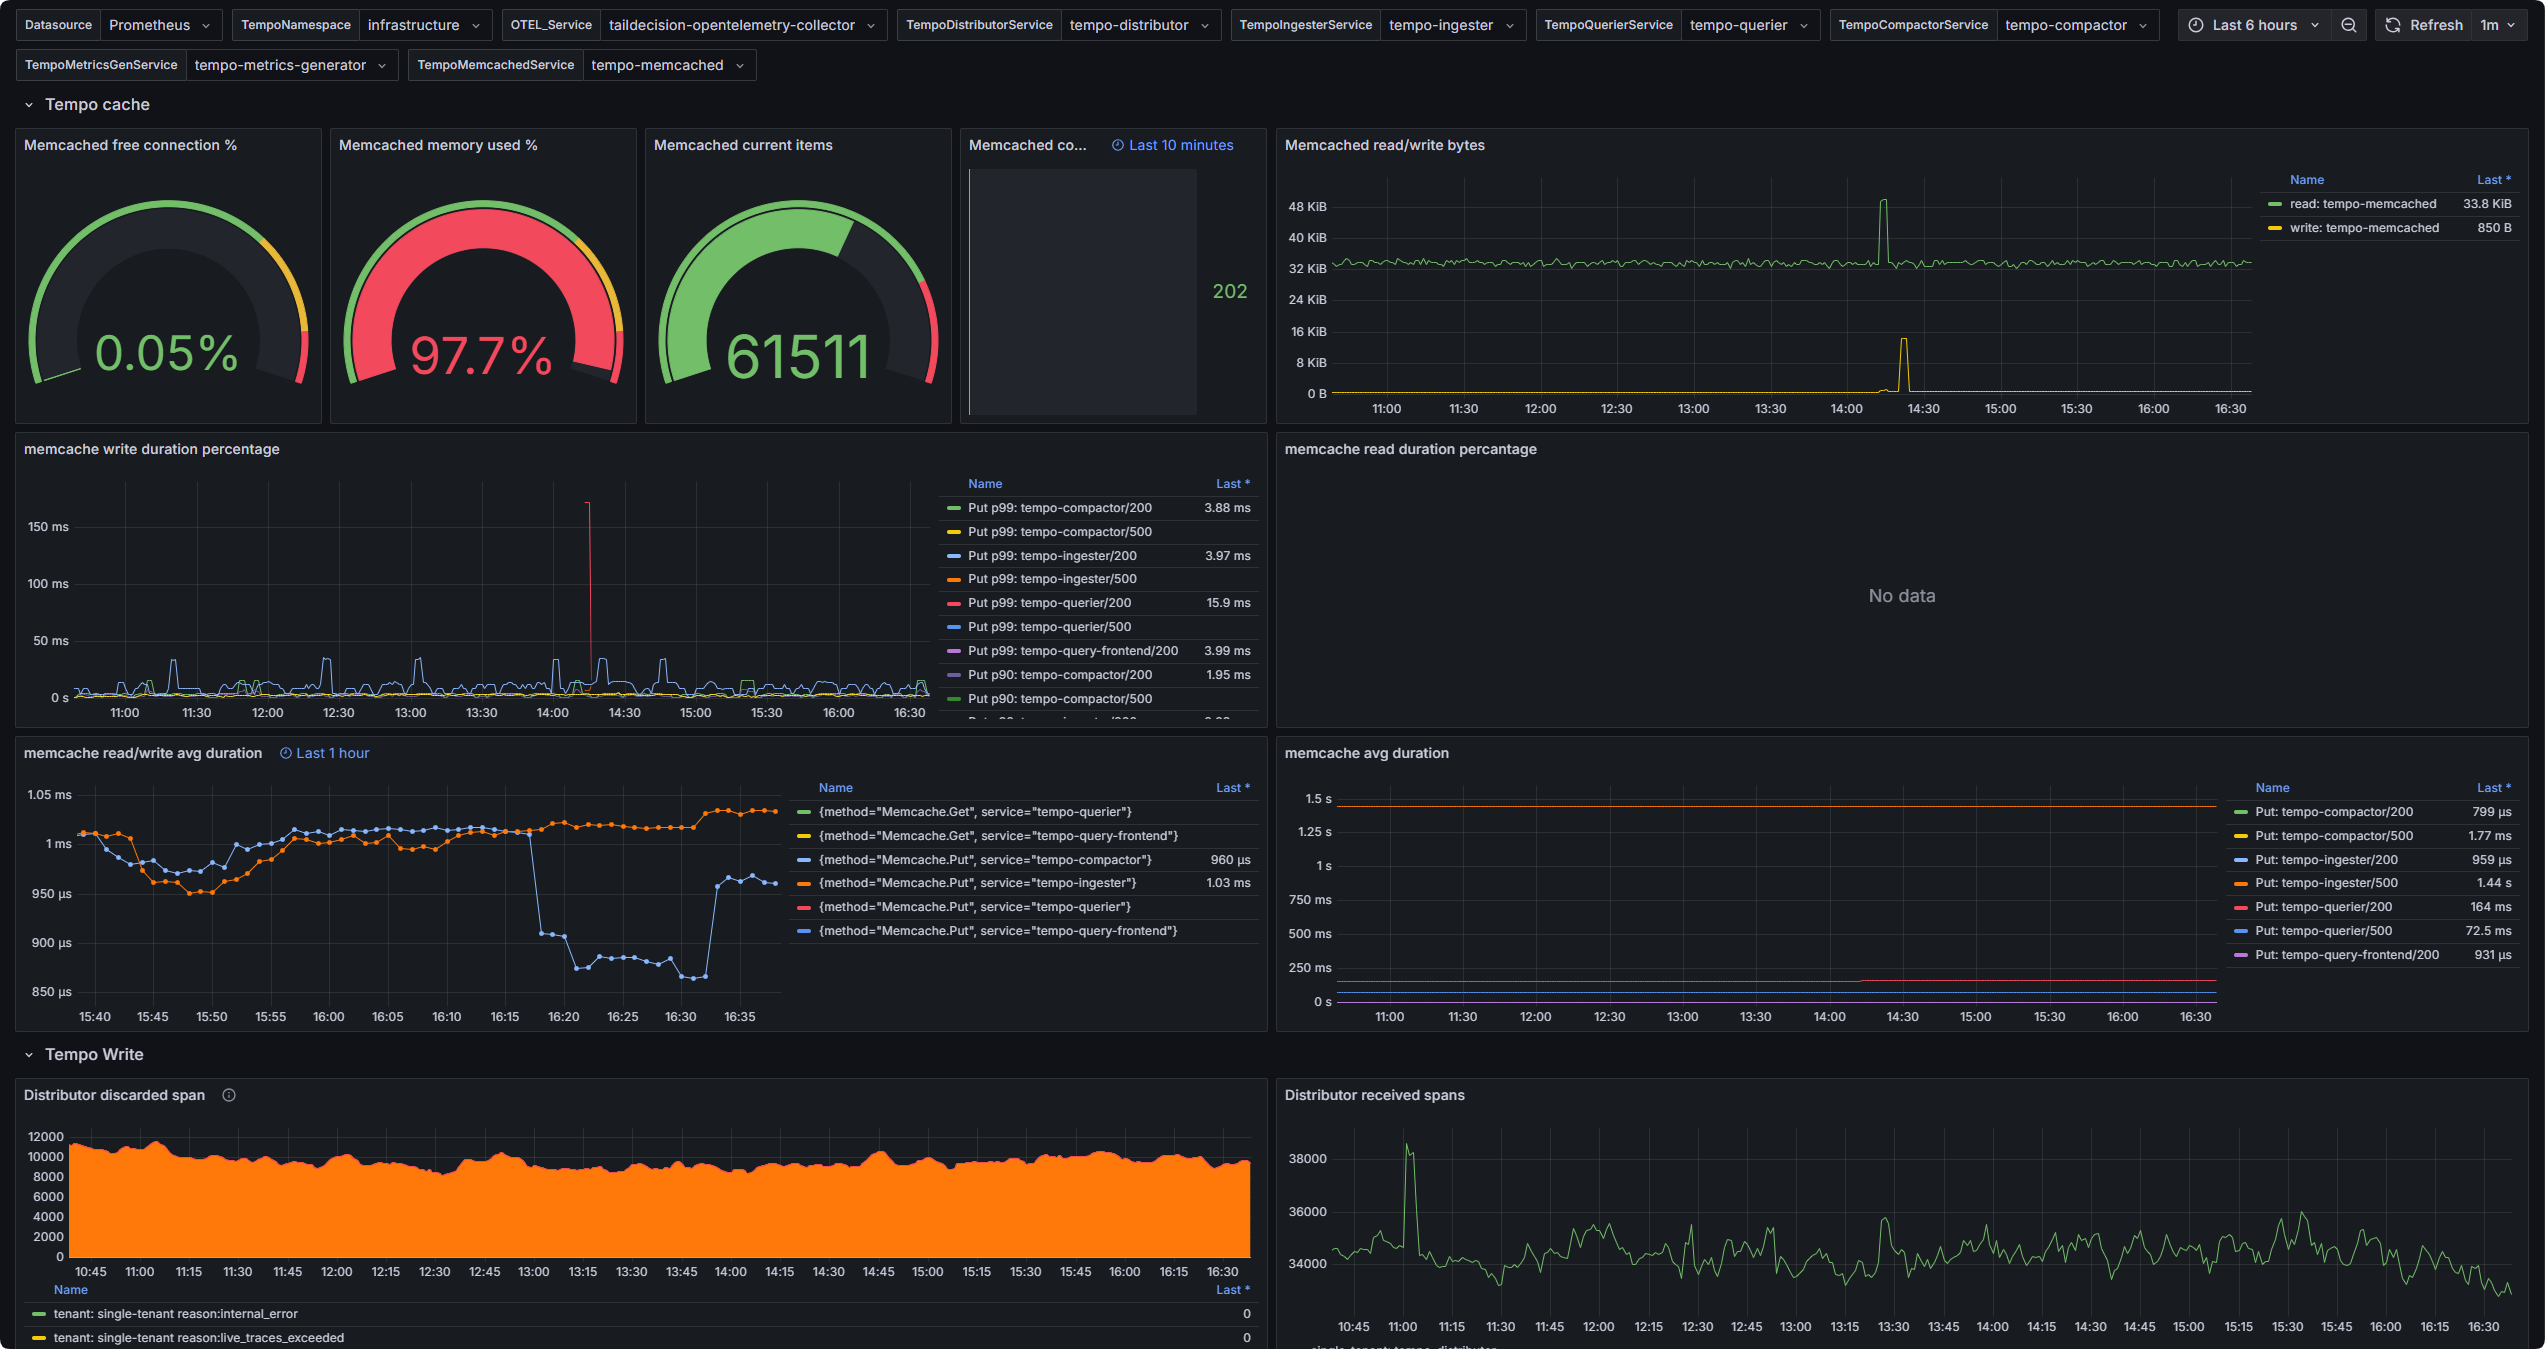Collapse the Tempo cache row chevron
The width and height of the screenshot is (2545, 1349).
(x=29, y=105)
